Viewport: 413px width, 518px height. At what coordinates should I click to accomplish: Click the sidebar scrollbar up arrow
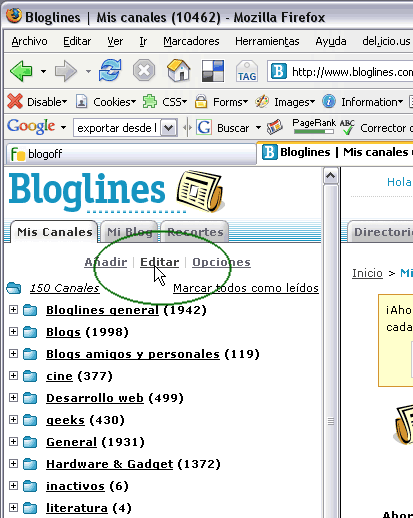[x=330, y=176]
